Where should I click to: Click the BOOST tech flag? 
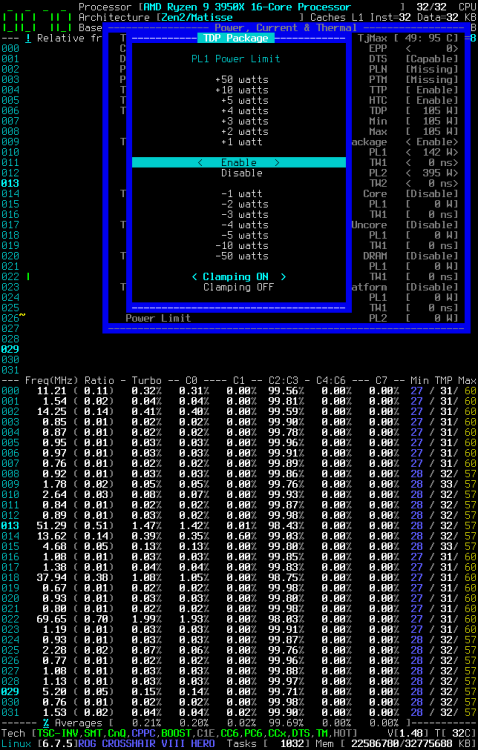(x=176, y=733)
